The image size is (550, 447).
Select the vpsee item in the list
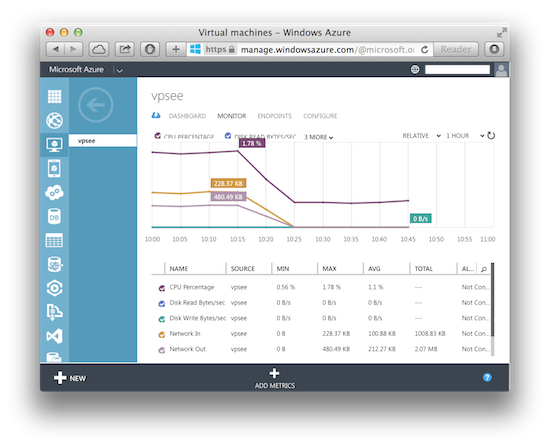point(102,140)
